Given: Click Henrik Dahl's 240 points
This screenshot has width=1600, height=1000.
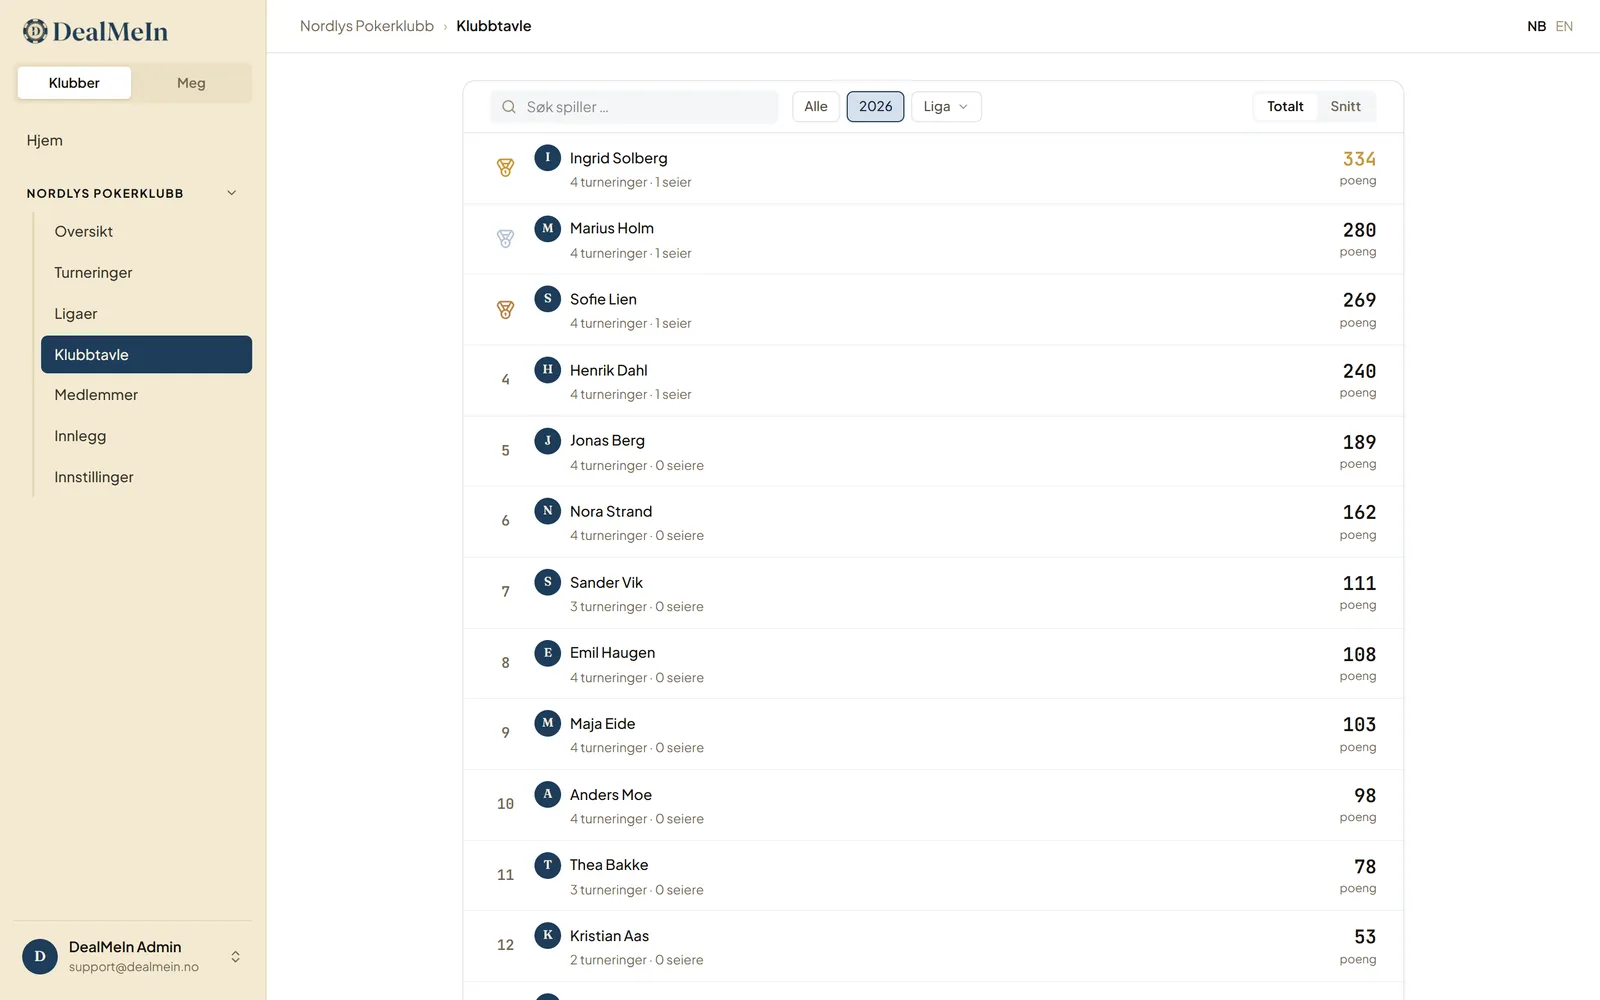Looking at the screenshot, I should click(x=1359, y=371).
